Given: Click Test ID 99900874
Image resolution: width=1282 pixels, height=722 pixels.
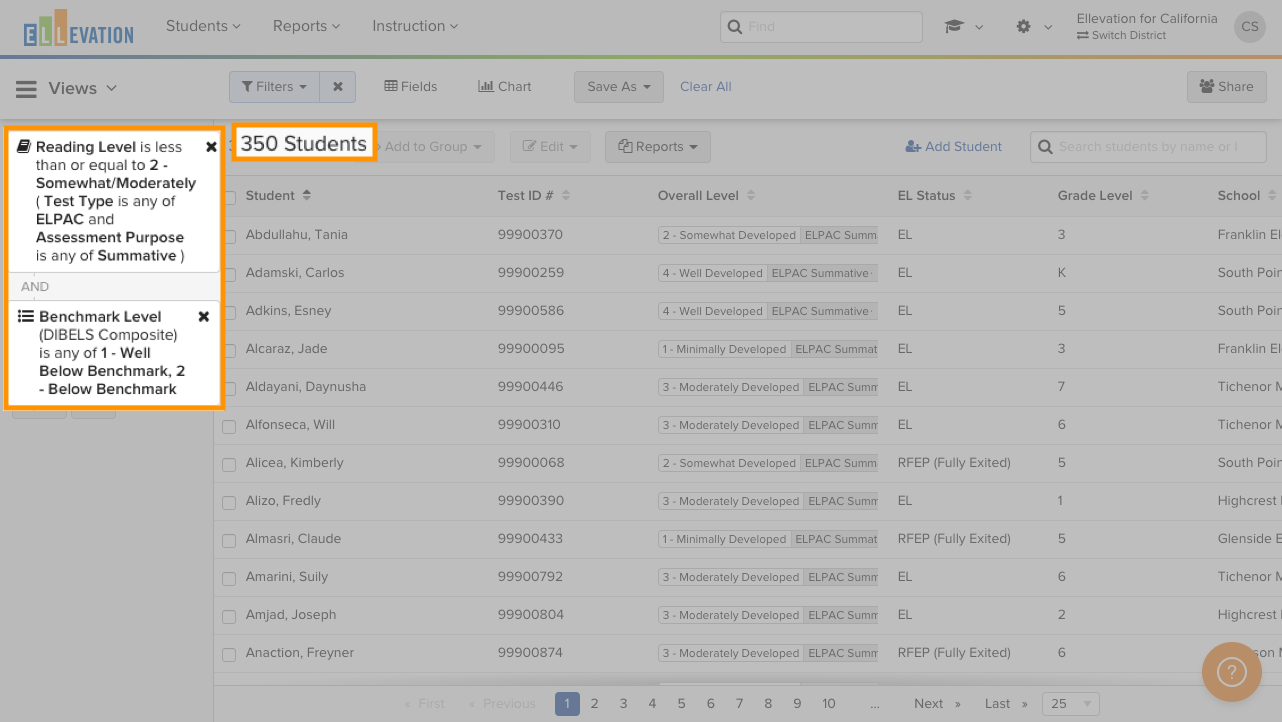Looking at the screenshot, I should [530, 653].
